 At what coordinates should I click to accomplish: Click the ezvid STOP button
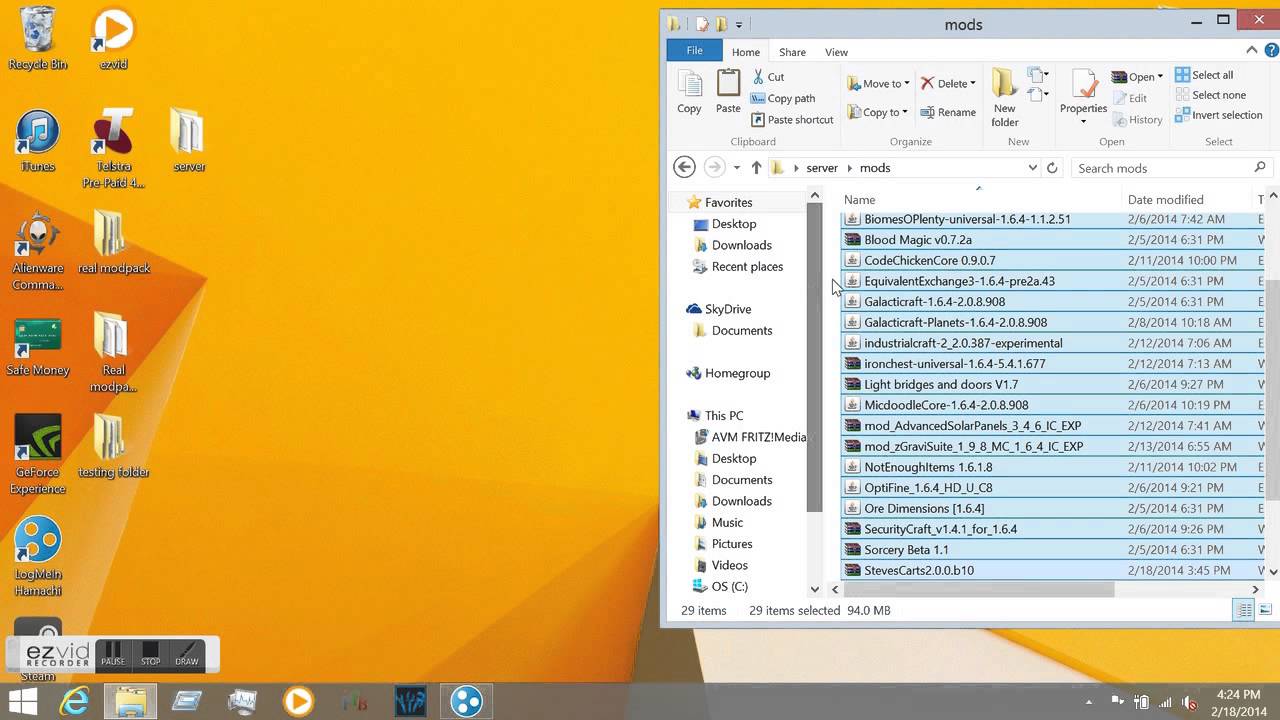pos(150,654)
